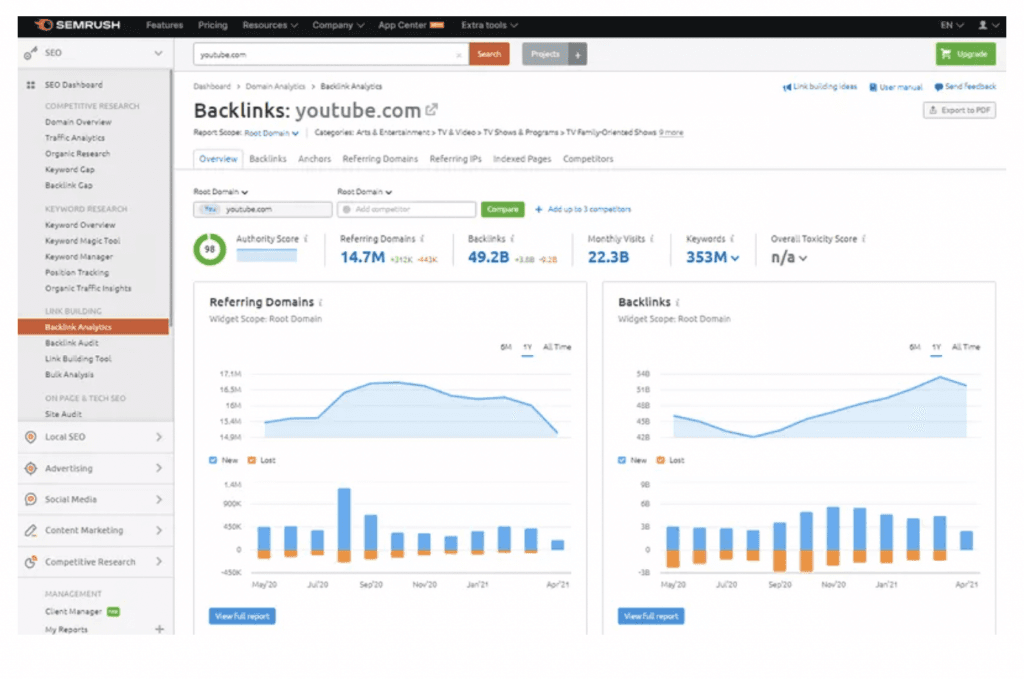The height and width of the screenshot is (679, 1024).
Task: Select 6M range in Backlinks widget
Action: 915,347
